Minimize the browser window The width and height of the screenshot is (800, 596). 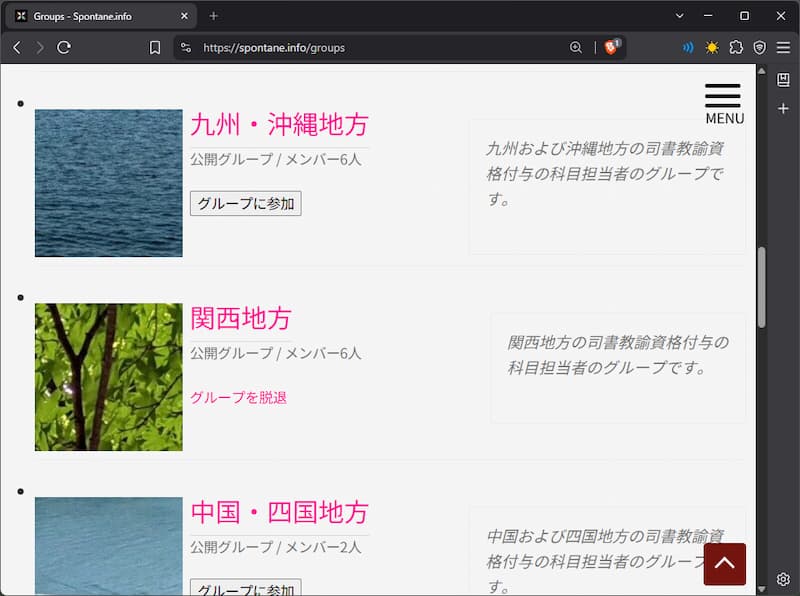coord(708,16)
